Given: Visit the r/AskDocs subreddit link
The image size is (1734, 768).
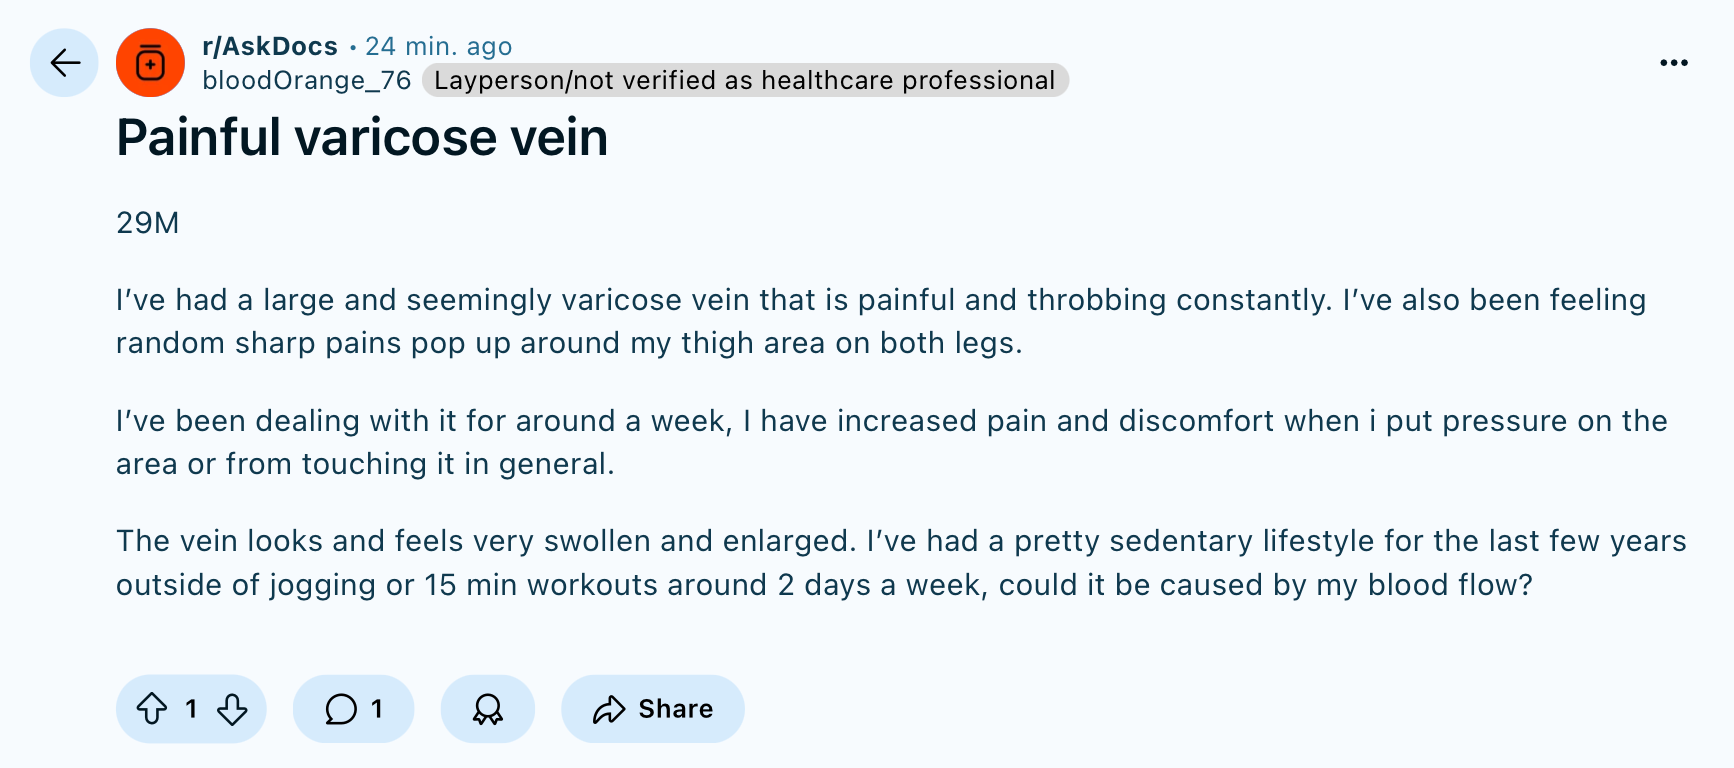Looking at the screenshot, I should [x=270, y=46].
